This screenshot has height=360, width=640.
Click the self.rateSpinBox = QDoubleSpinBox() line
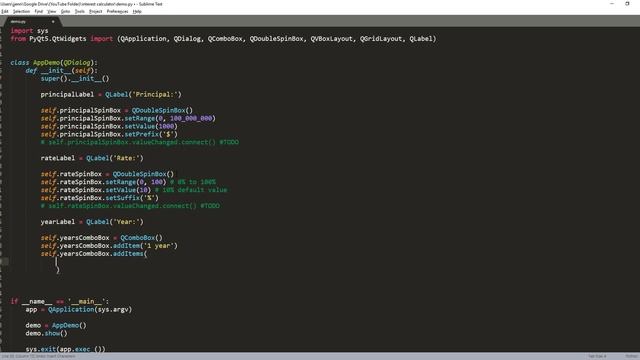click(x=107, y=174)
